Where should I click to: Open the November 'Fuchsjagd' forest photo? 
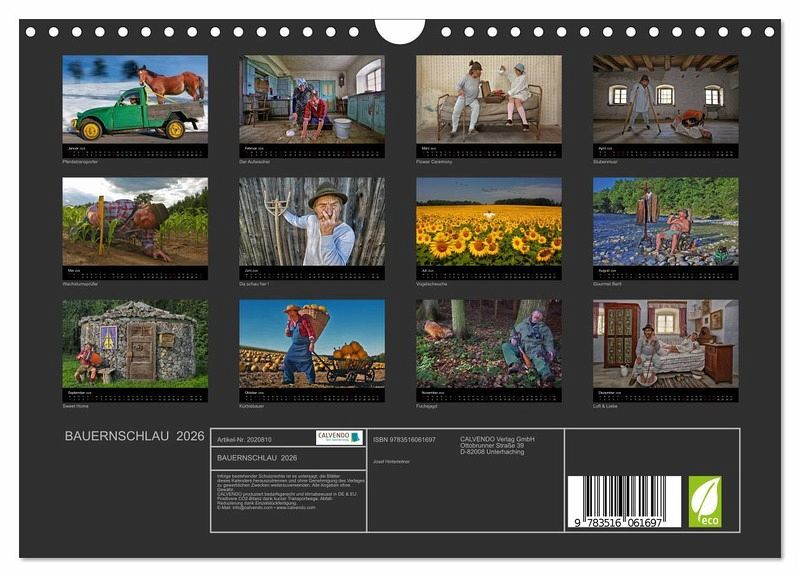[x=489, y=343]
